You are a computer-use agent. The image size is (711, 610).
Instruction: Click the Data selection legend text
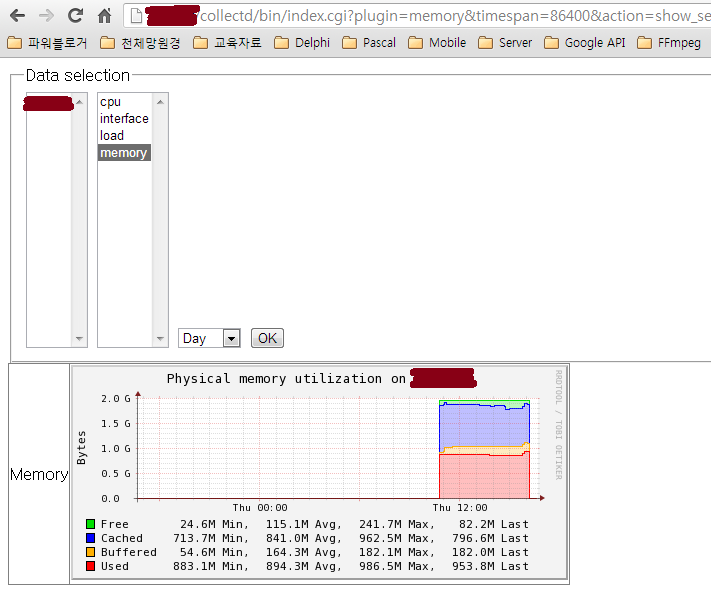coord(78,75)
